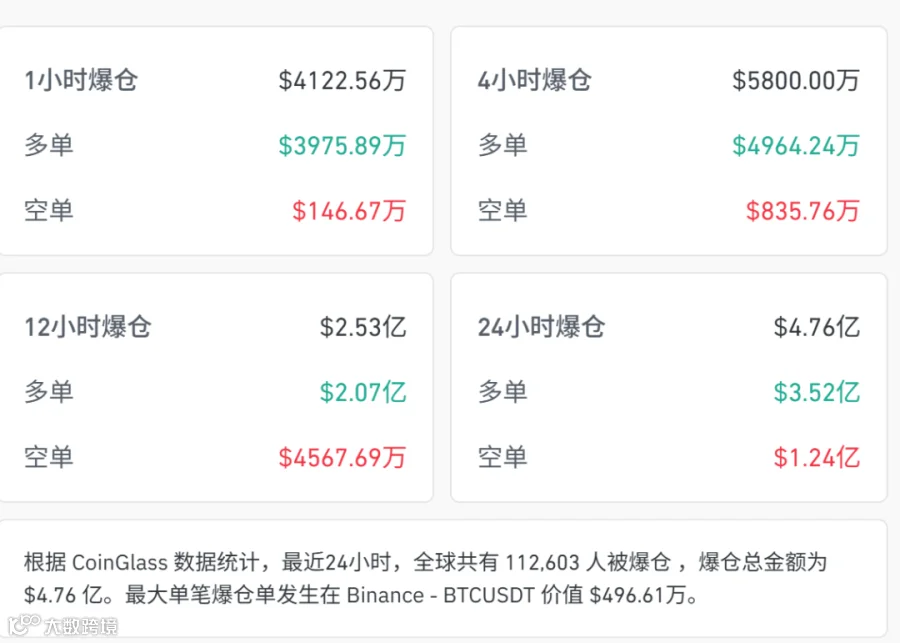
Task: Select the $4.76亿 24-hour total
Action: click(x=817, y=327)
